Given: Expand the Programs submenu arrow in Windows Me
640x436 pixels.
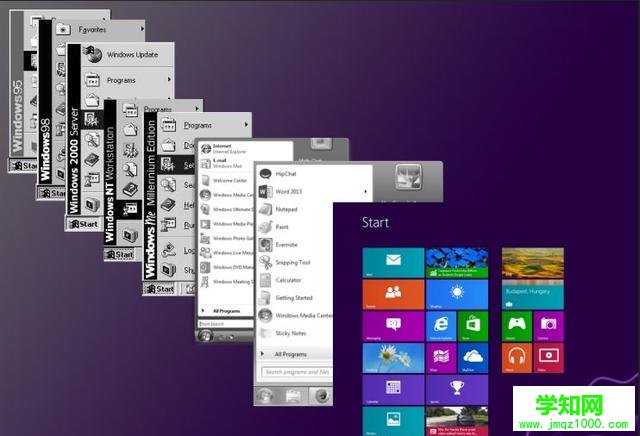Looking at the screenshot, I should [246, 125].
